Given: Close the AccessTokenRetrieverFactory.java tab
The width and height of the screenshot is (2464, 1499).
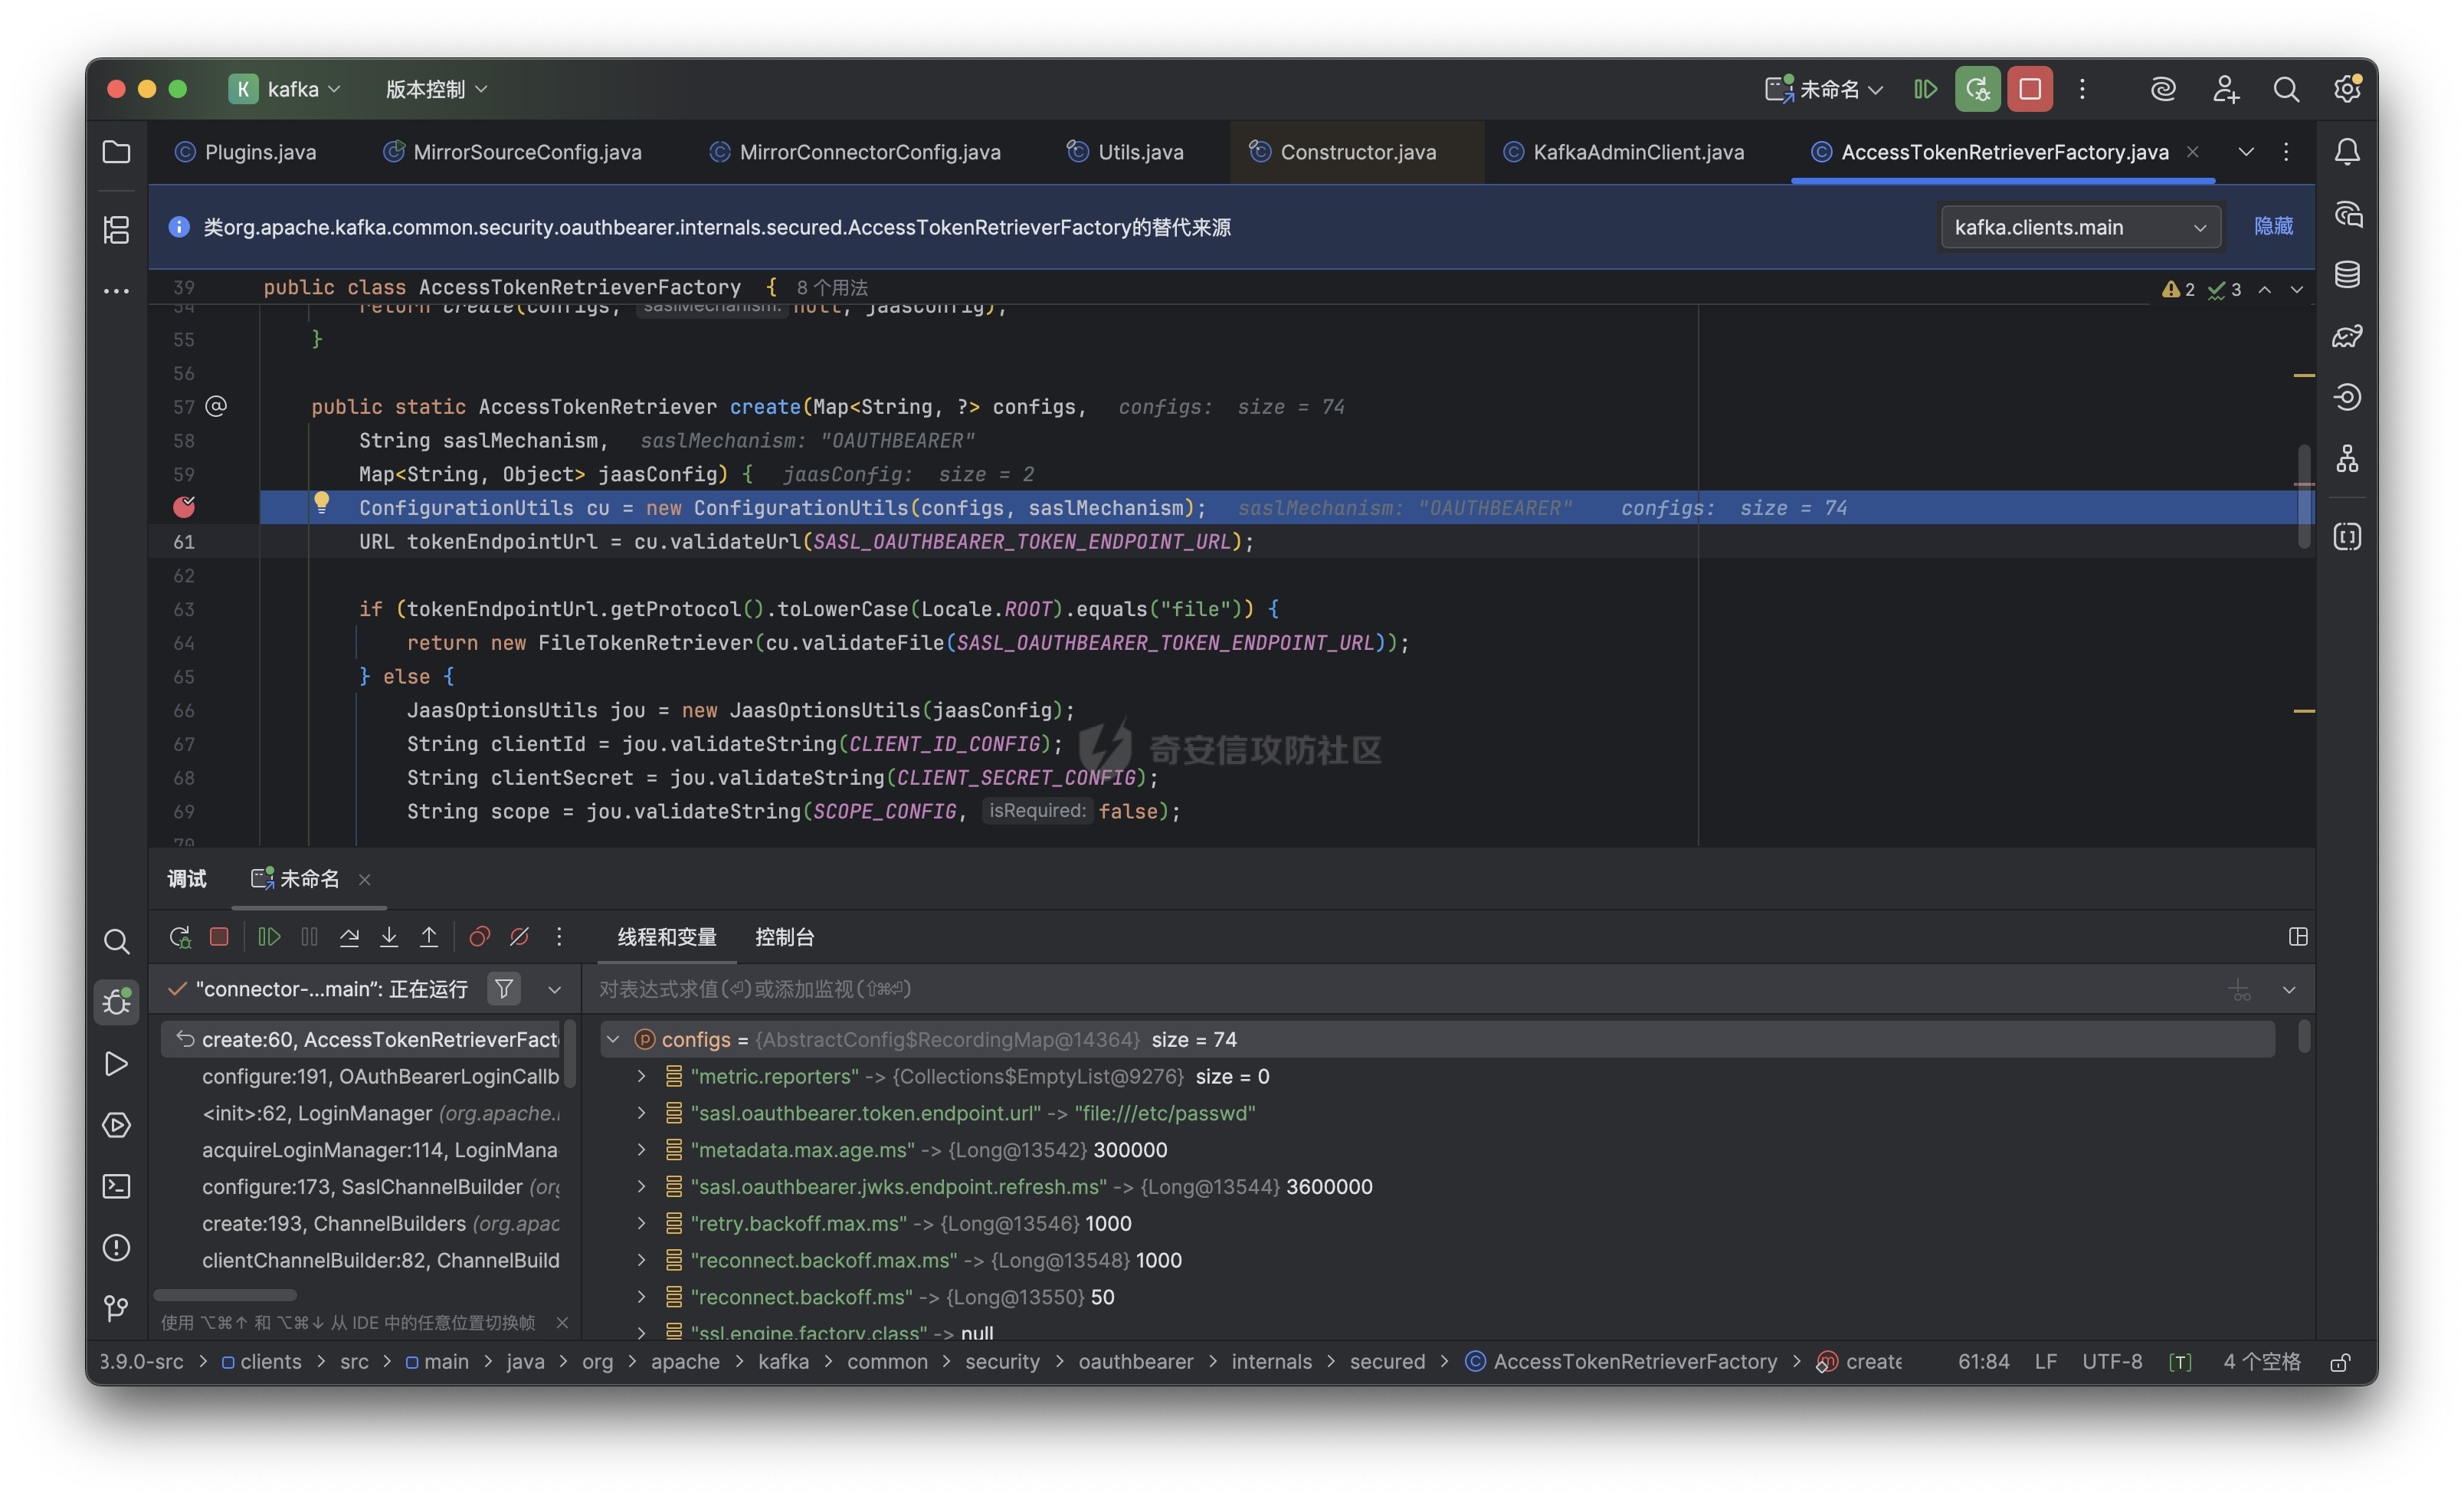Looking at the screenshot, I should pos(2192,152).
